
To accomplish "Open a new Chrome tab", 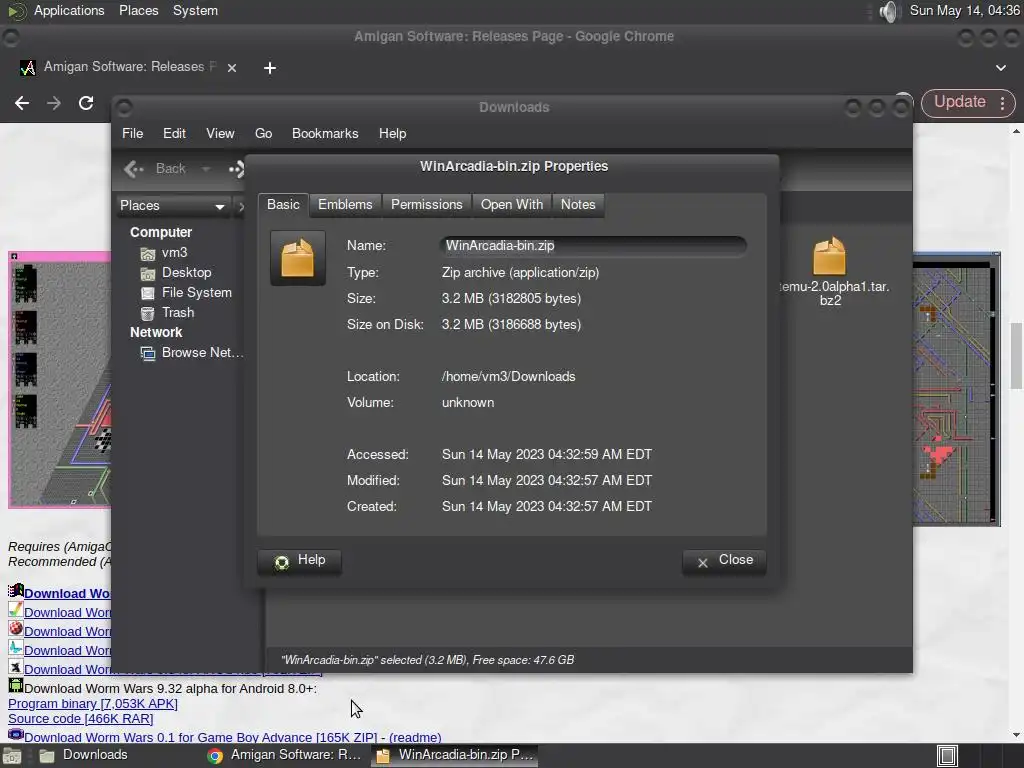I will pos(270,68).
